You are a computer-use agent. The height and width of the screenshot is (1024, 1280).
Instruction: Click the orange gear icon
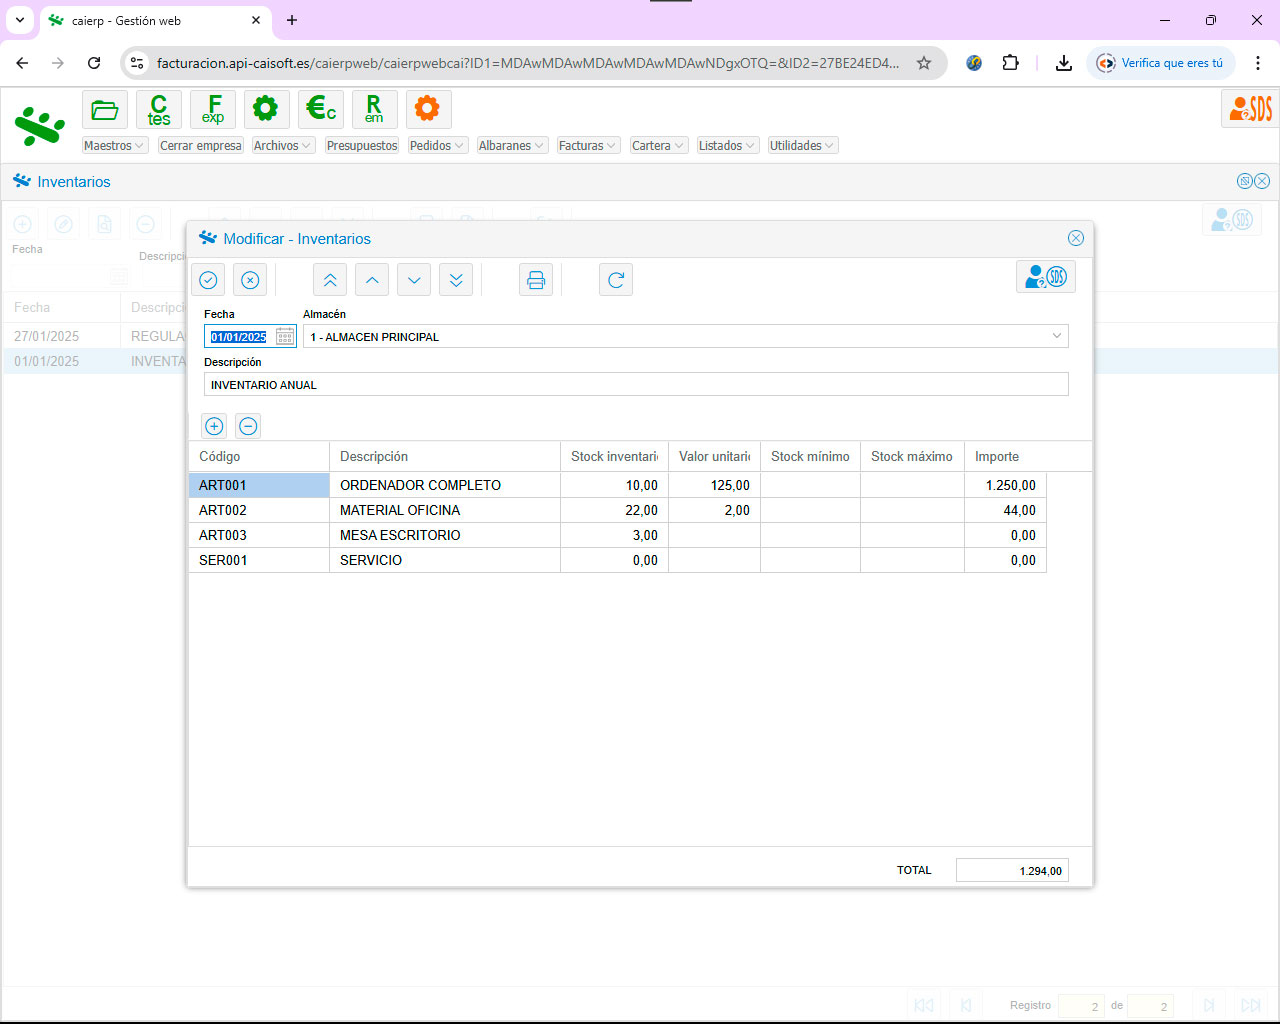click(x=428, y=109)
